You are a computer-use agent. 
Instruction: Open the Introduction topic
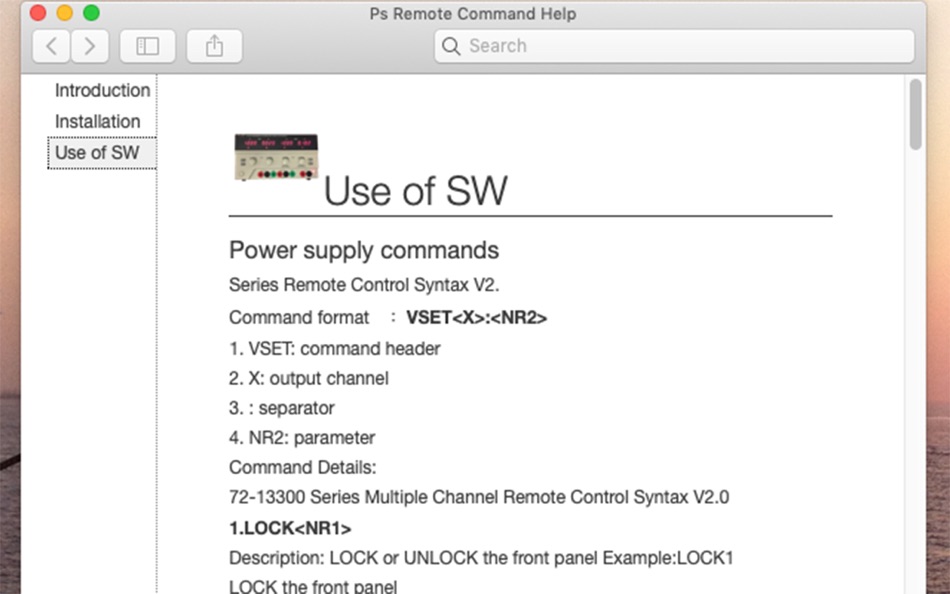tap(102, 91)
